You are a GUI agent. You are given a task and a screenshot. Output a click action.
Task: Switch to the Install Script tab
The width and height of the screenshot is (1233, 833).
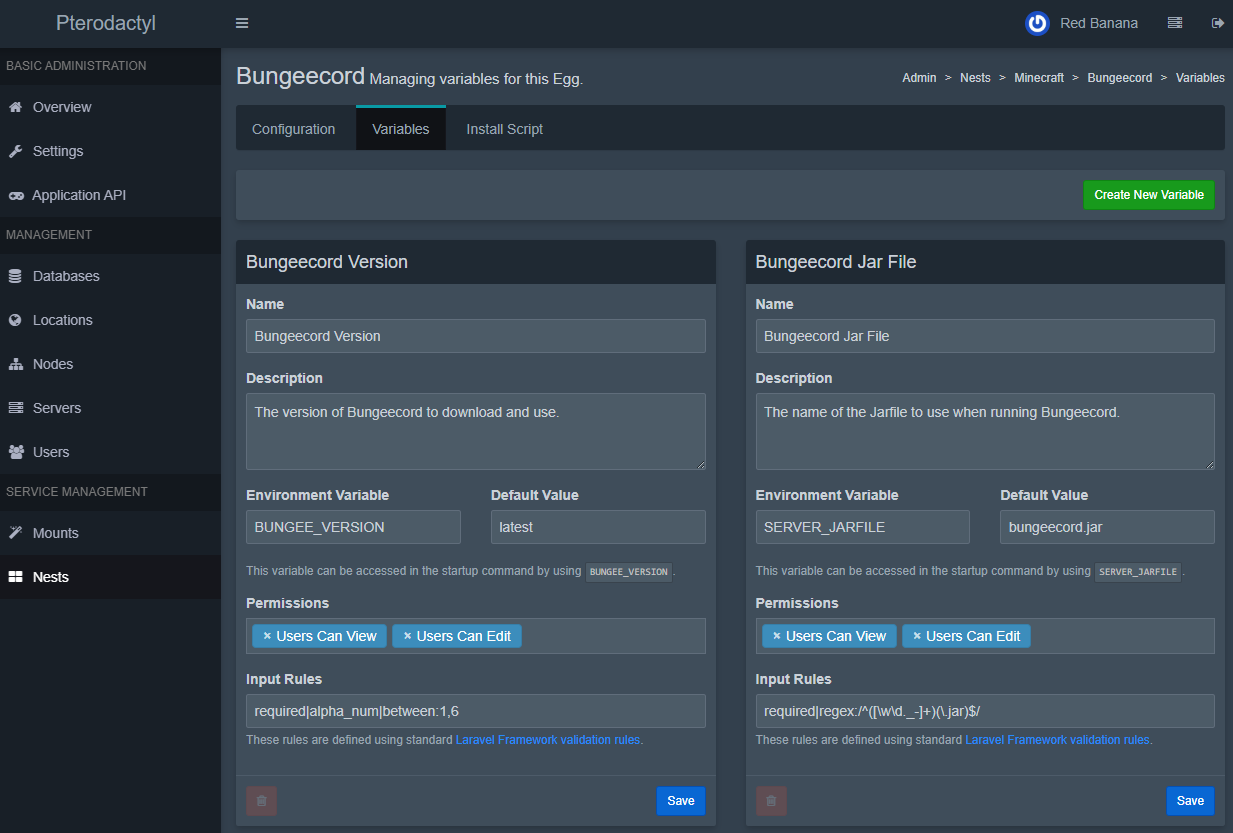(x=505, y=129)
